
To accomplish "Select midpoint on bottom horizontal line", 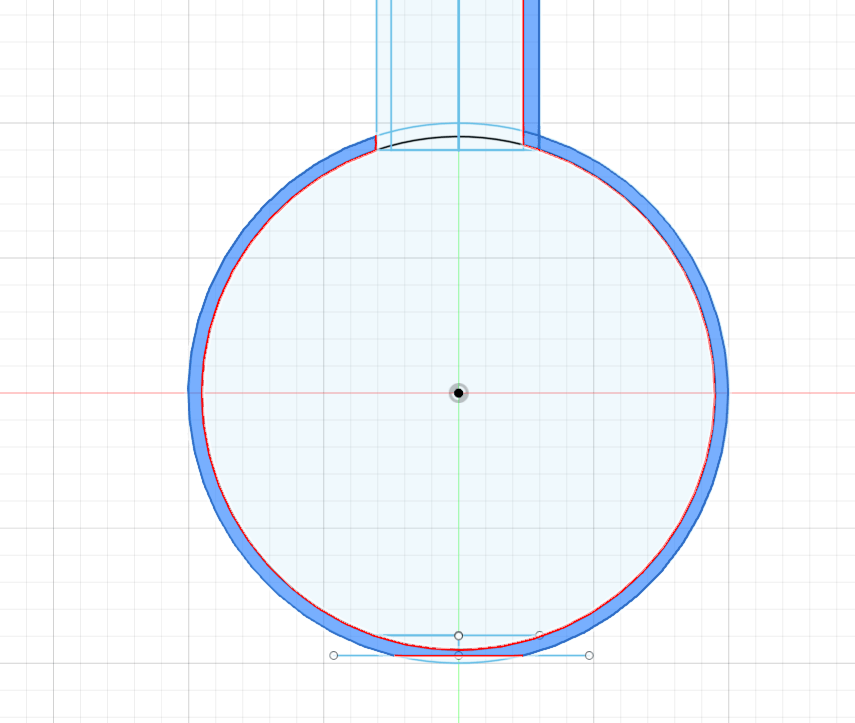I will point(458,655).
